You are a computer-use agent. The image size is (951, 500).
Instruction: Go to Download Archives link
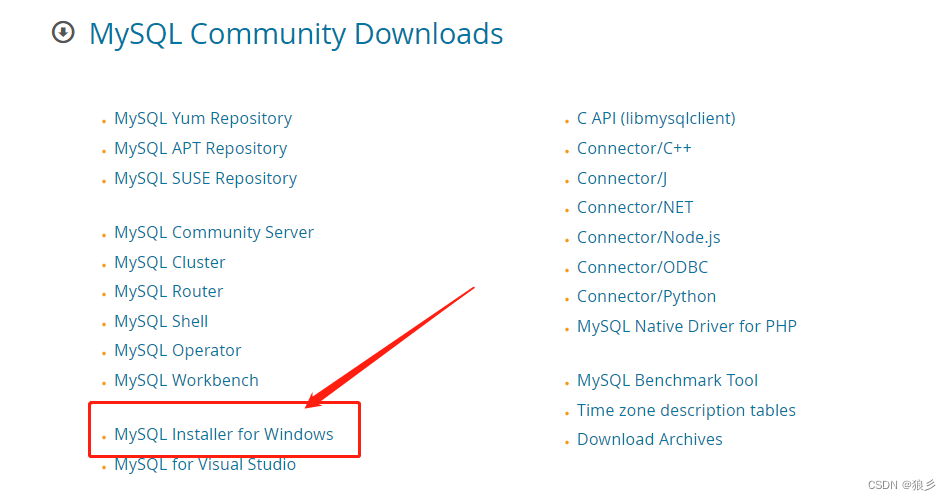(x=650, y=439)
